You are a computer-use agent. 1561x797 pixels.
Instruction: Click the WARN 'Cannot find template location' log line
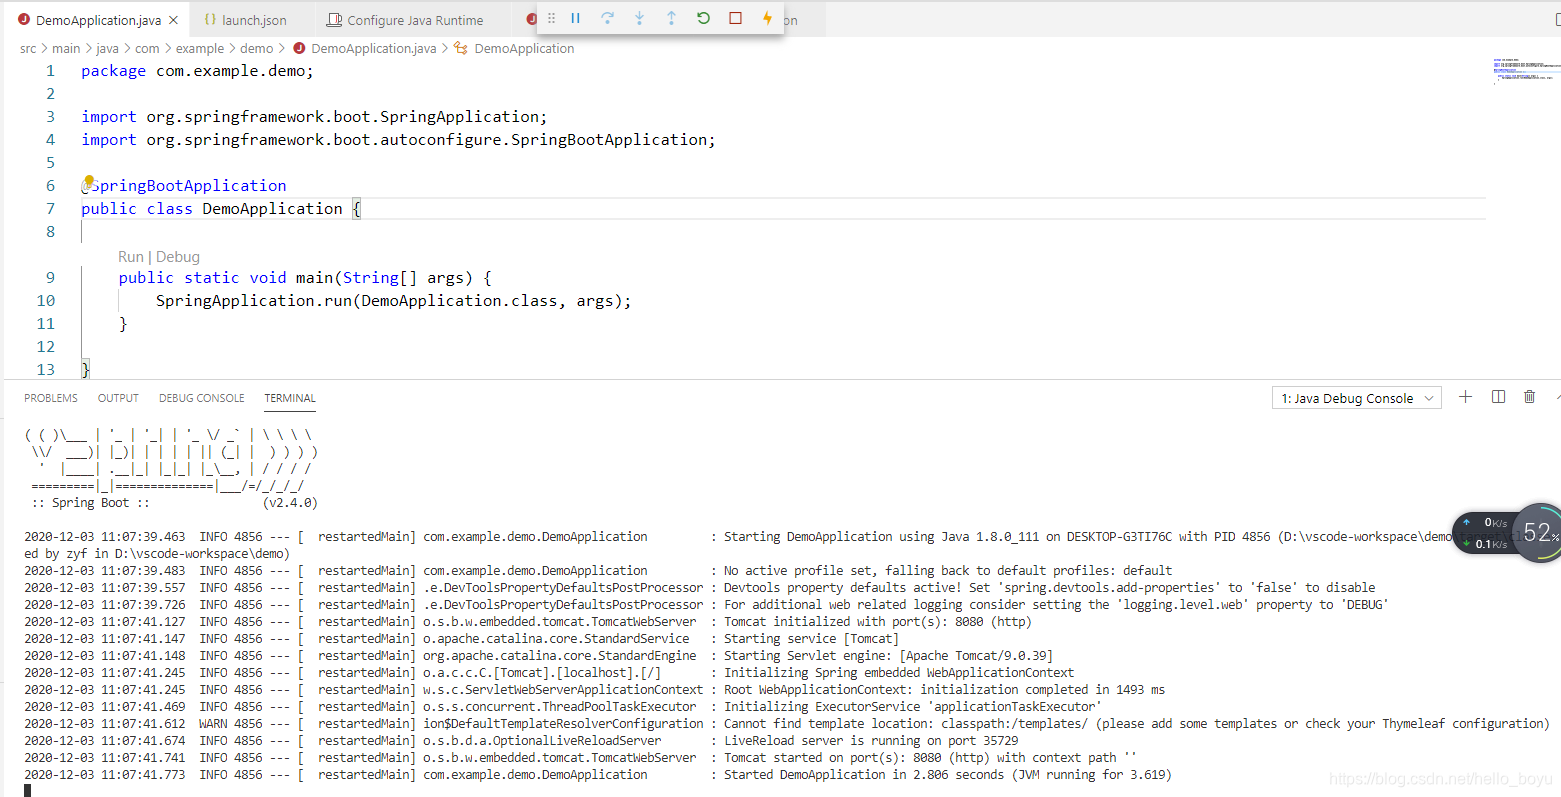coord(786,724)
